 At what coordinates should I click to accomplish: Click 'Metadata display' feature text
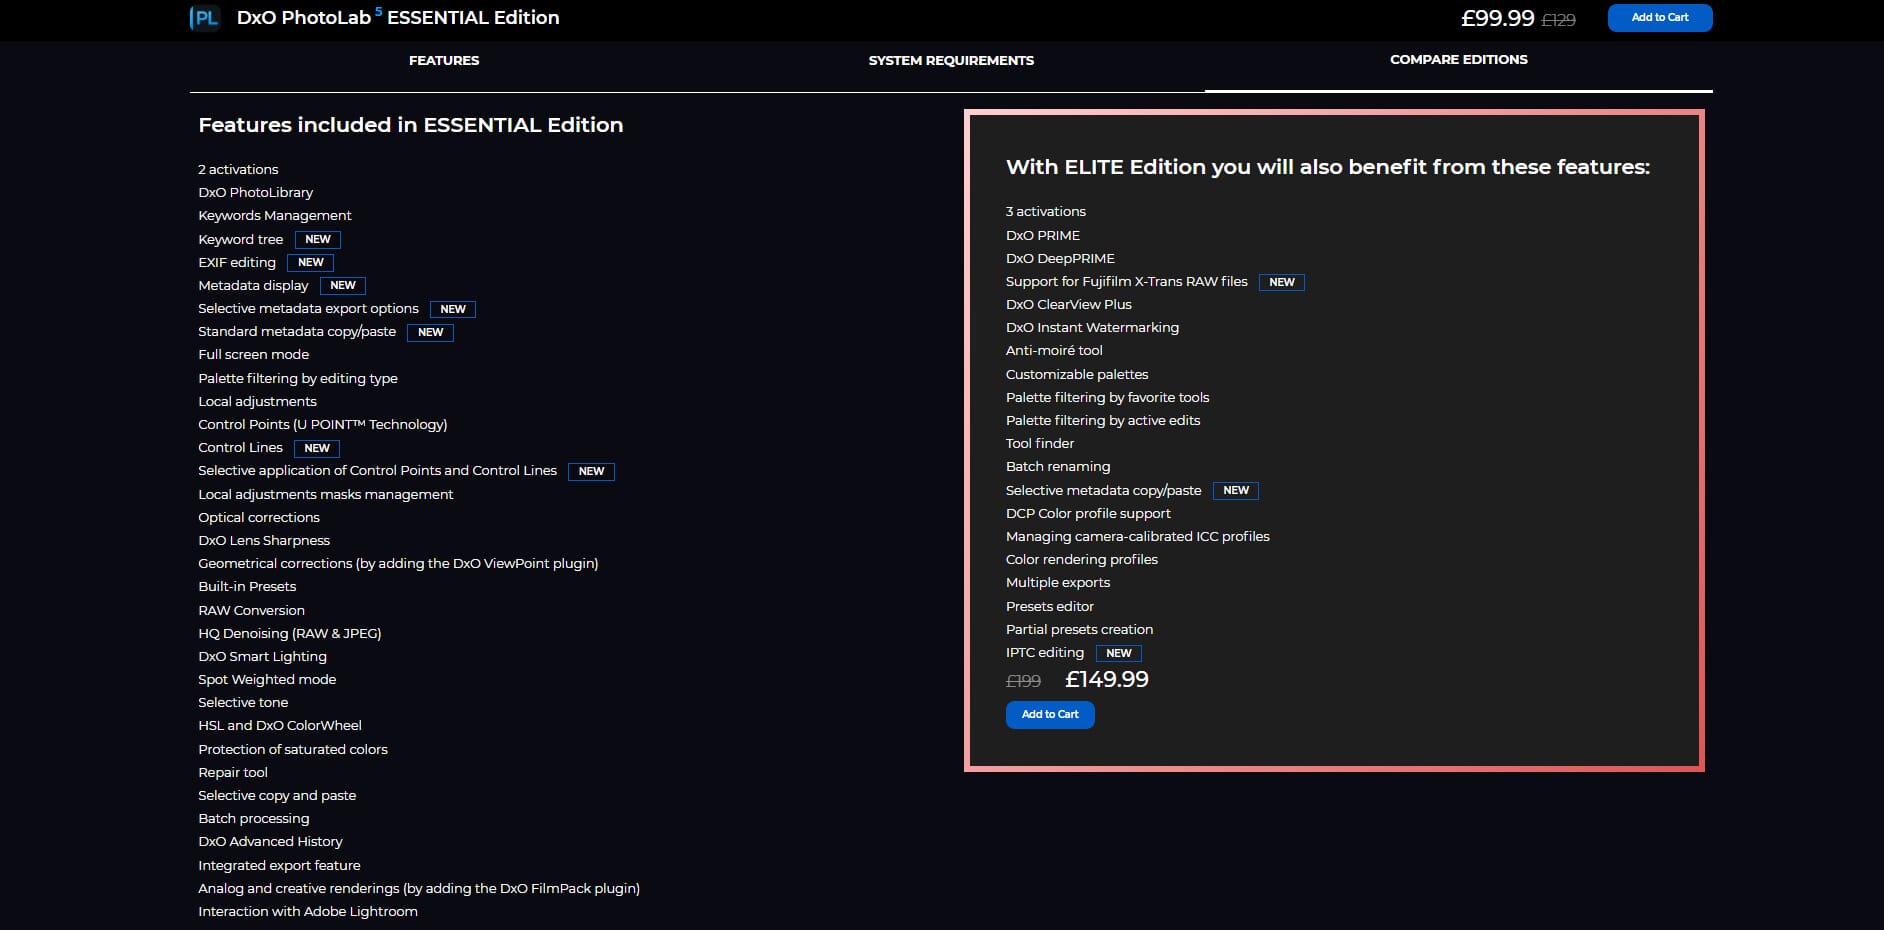(x=253, y=286)
